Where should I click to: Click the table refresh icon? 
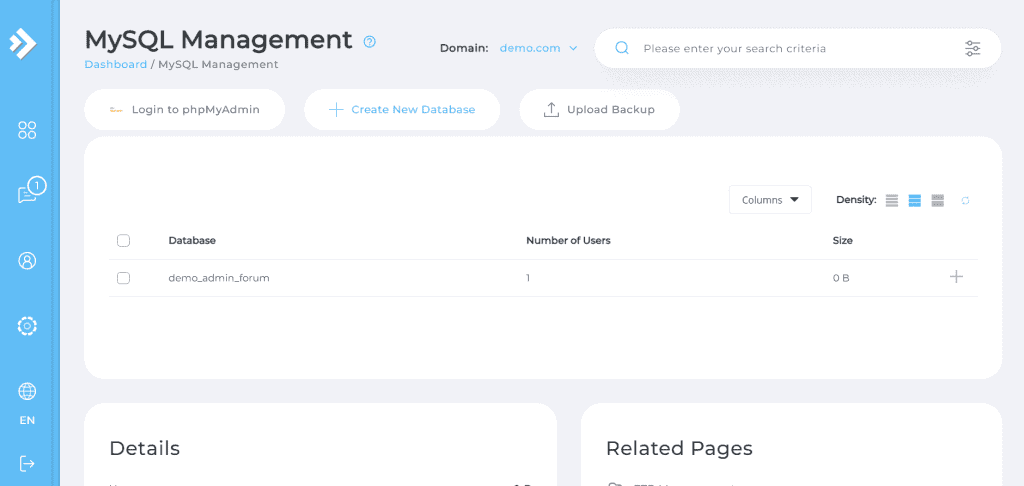965,201
